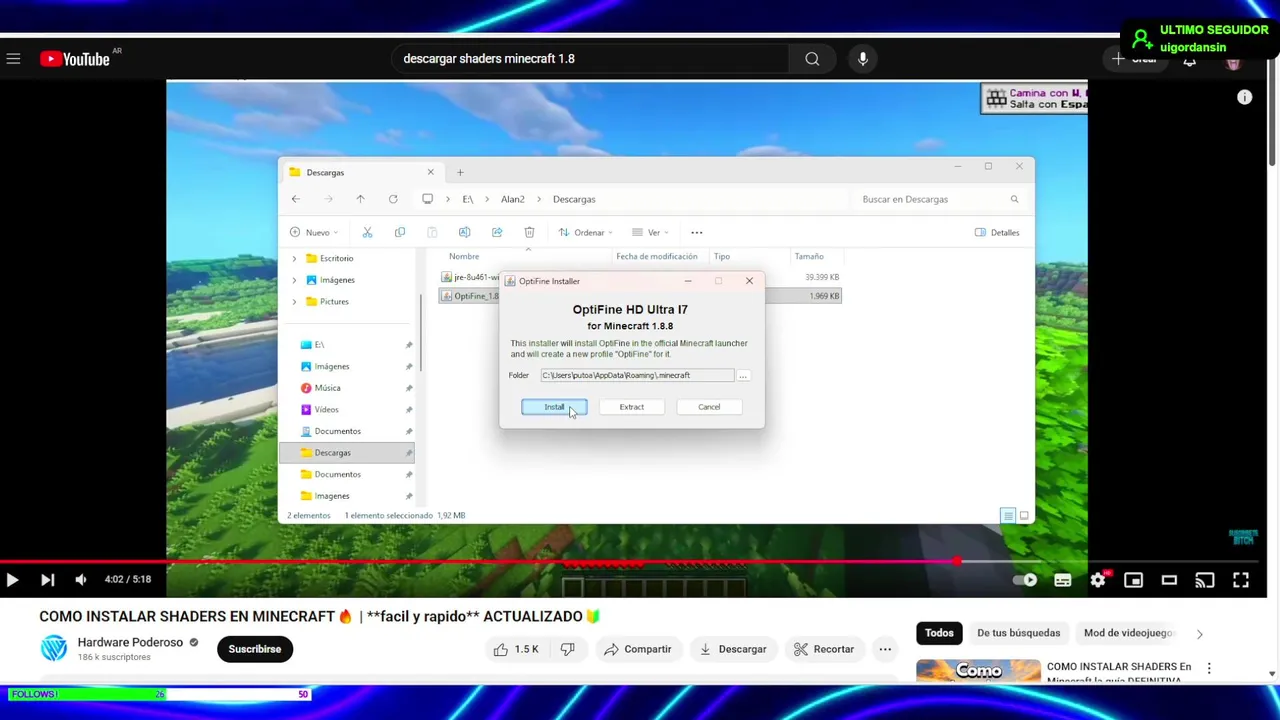
Task: Toggle the autoplay switch
Action: 1025,580
